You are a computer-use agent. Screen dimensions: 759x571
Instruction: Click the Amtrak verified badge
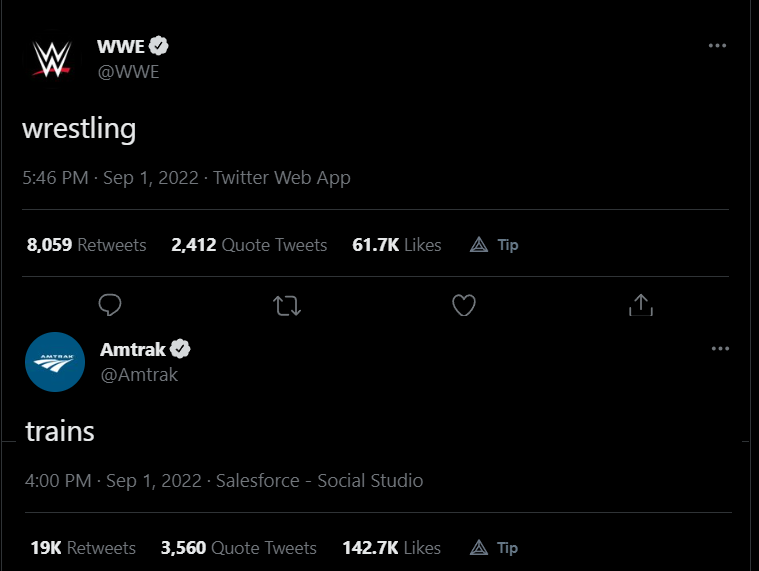pyautogui.click(x=181, y=349)
